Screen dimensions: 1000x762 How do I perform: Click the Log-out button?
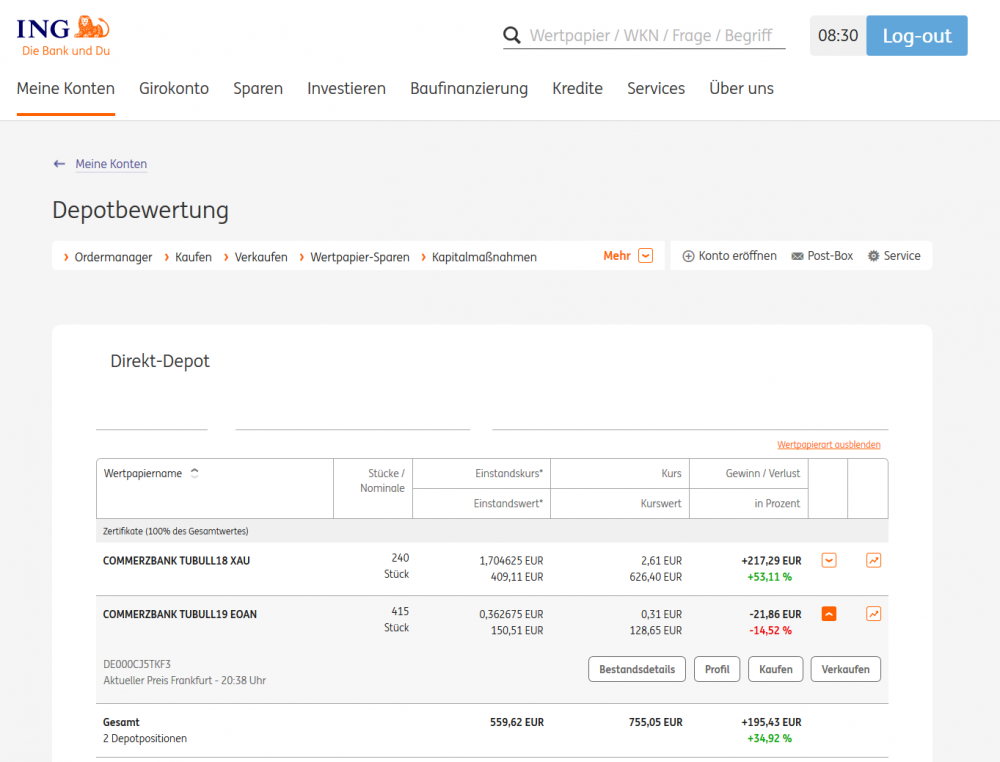click(x=916, y=36)
